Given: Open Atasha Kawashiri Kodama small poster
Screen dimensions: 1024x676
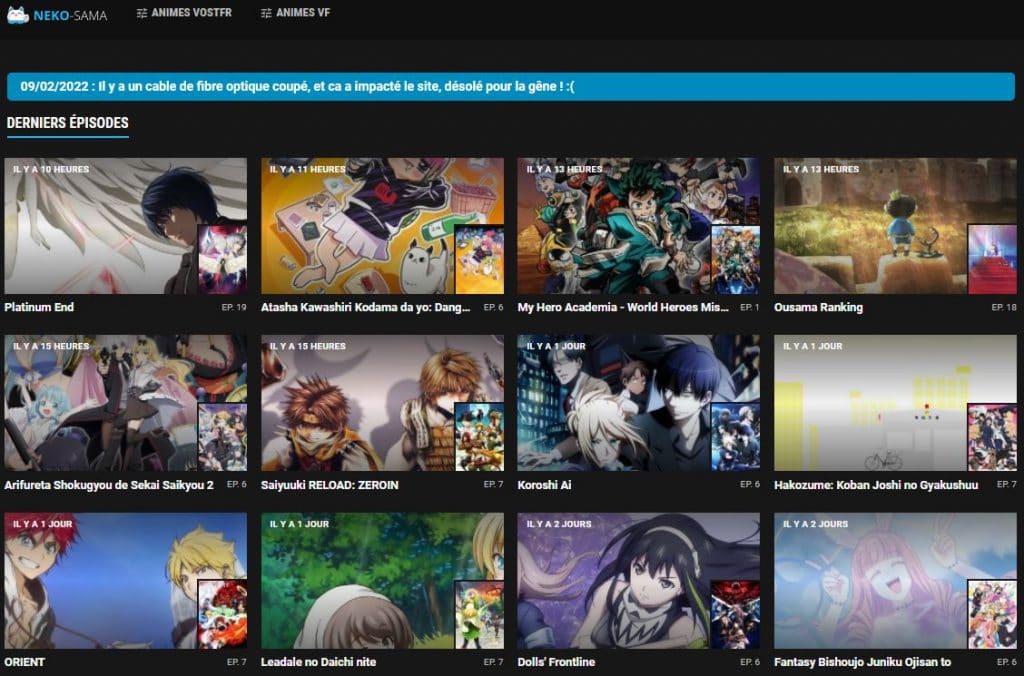Looking at the screenshot, I should coord(479,259).
